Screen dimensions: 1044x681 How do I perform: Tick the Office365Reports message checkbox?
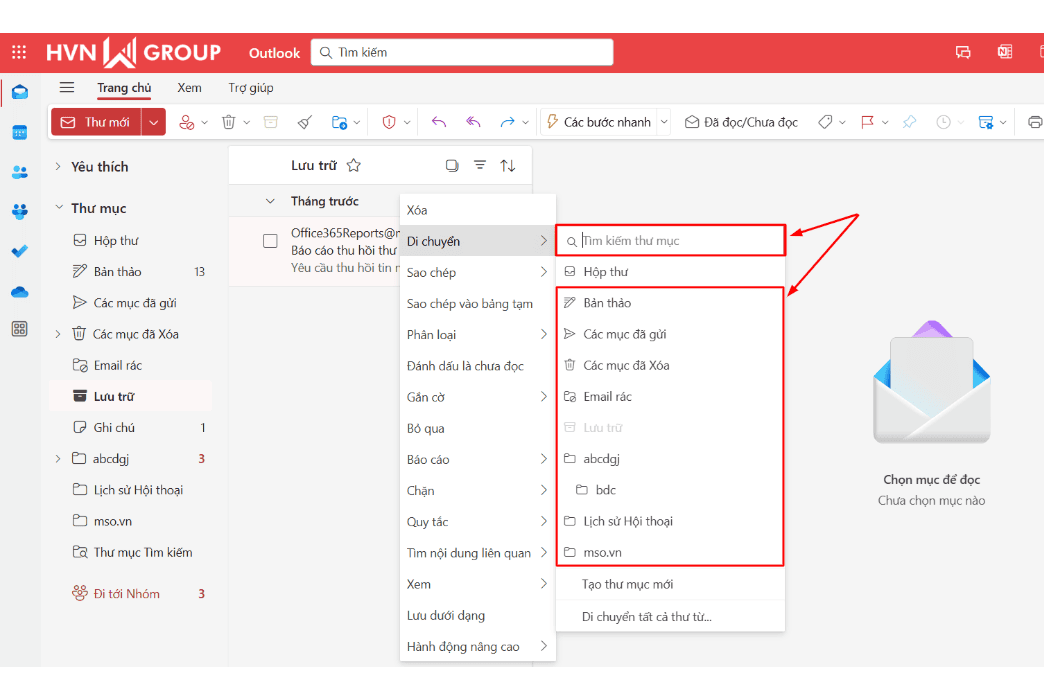click(x=270, y=241)
